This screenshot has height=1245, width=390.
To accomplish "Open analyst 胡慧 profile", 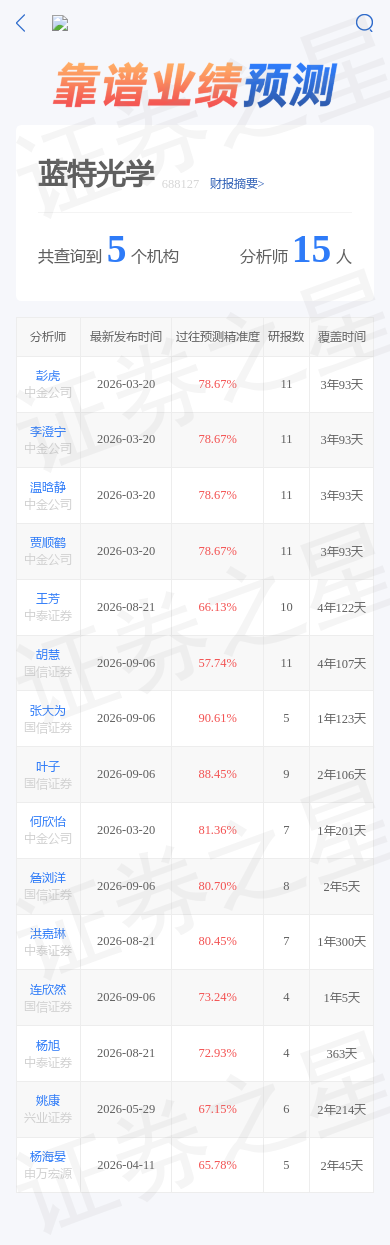I will pos(48,655).
